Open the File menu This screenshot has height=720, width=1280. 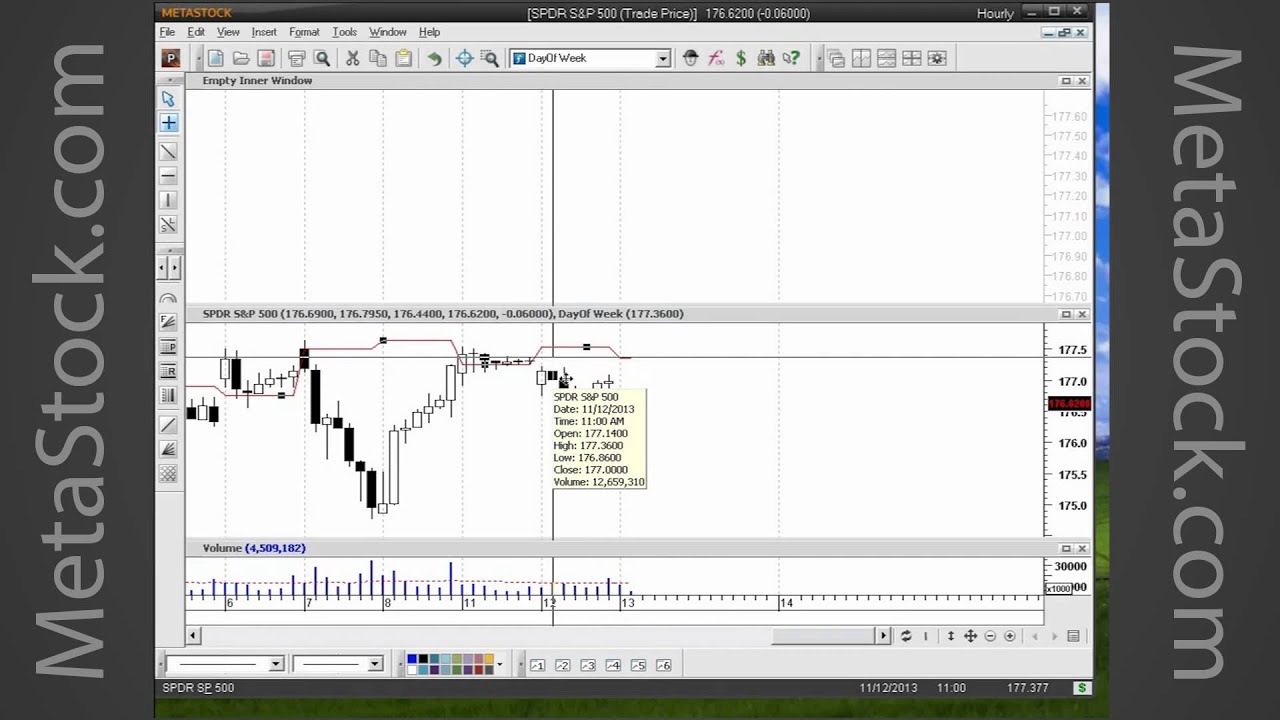168,32
